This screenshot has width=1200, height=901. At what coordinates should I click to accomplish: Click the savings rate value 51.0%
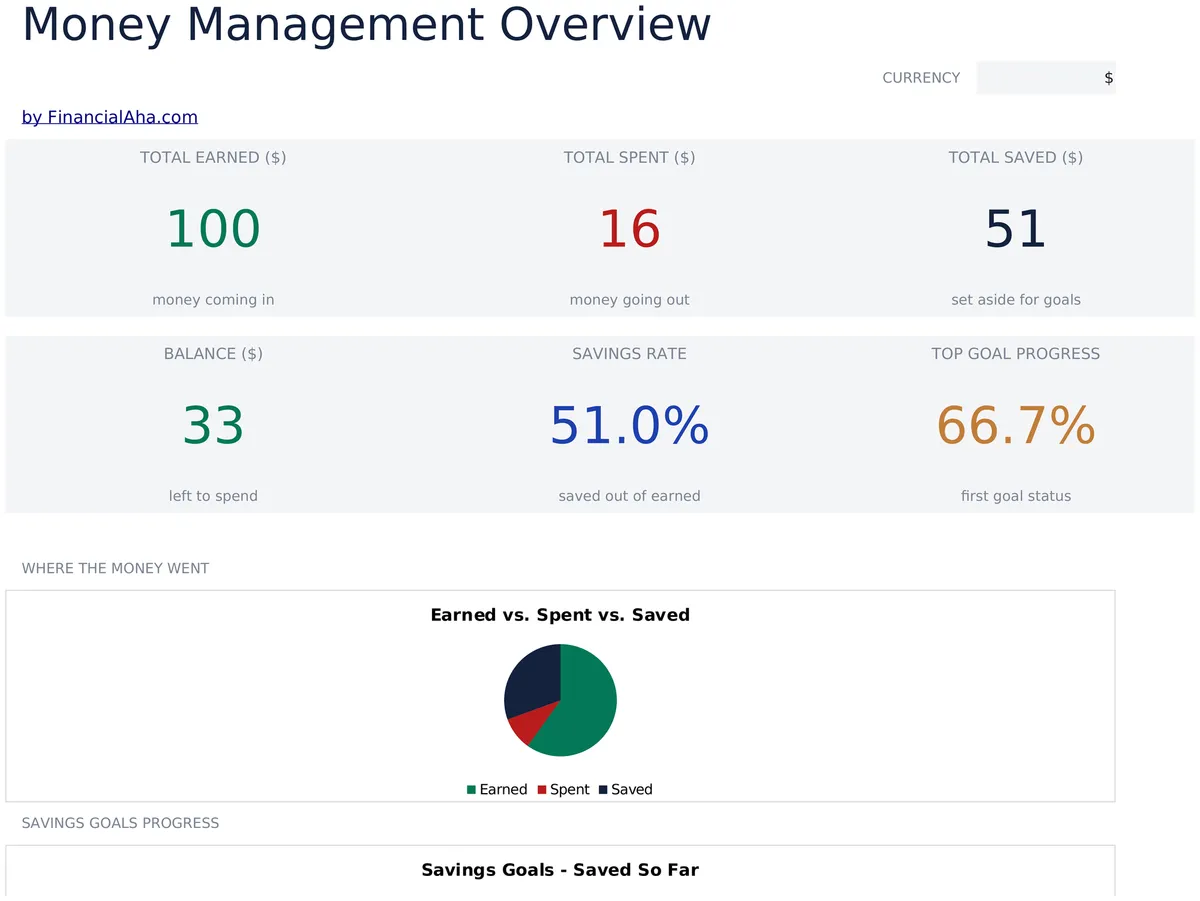point(629,425)
